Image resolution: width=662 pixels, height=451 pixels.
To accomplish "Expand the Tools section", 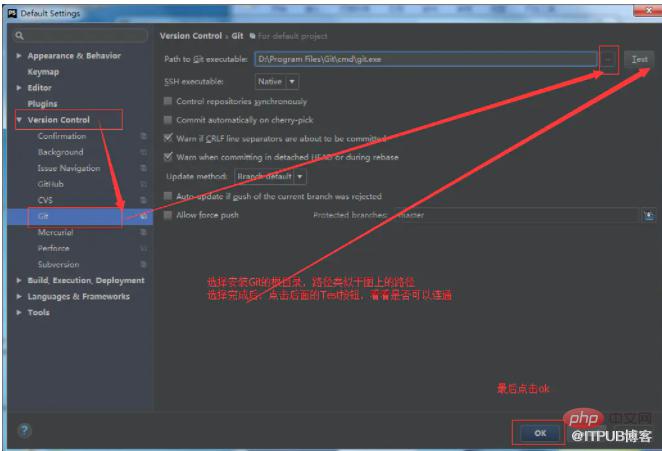I will pyautogui.click(x=19, y=312).
